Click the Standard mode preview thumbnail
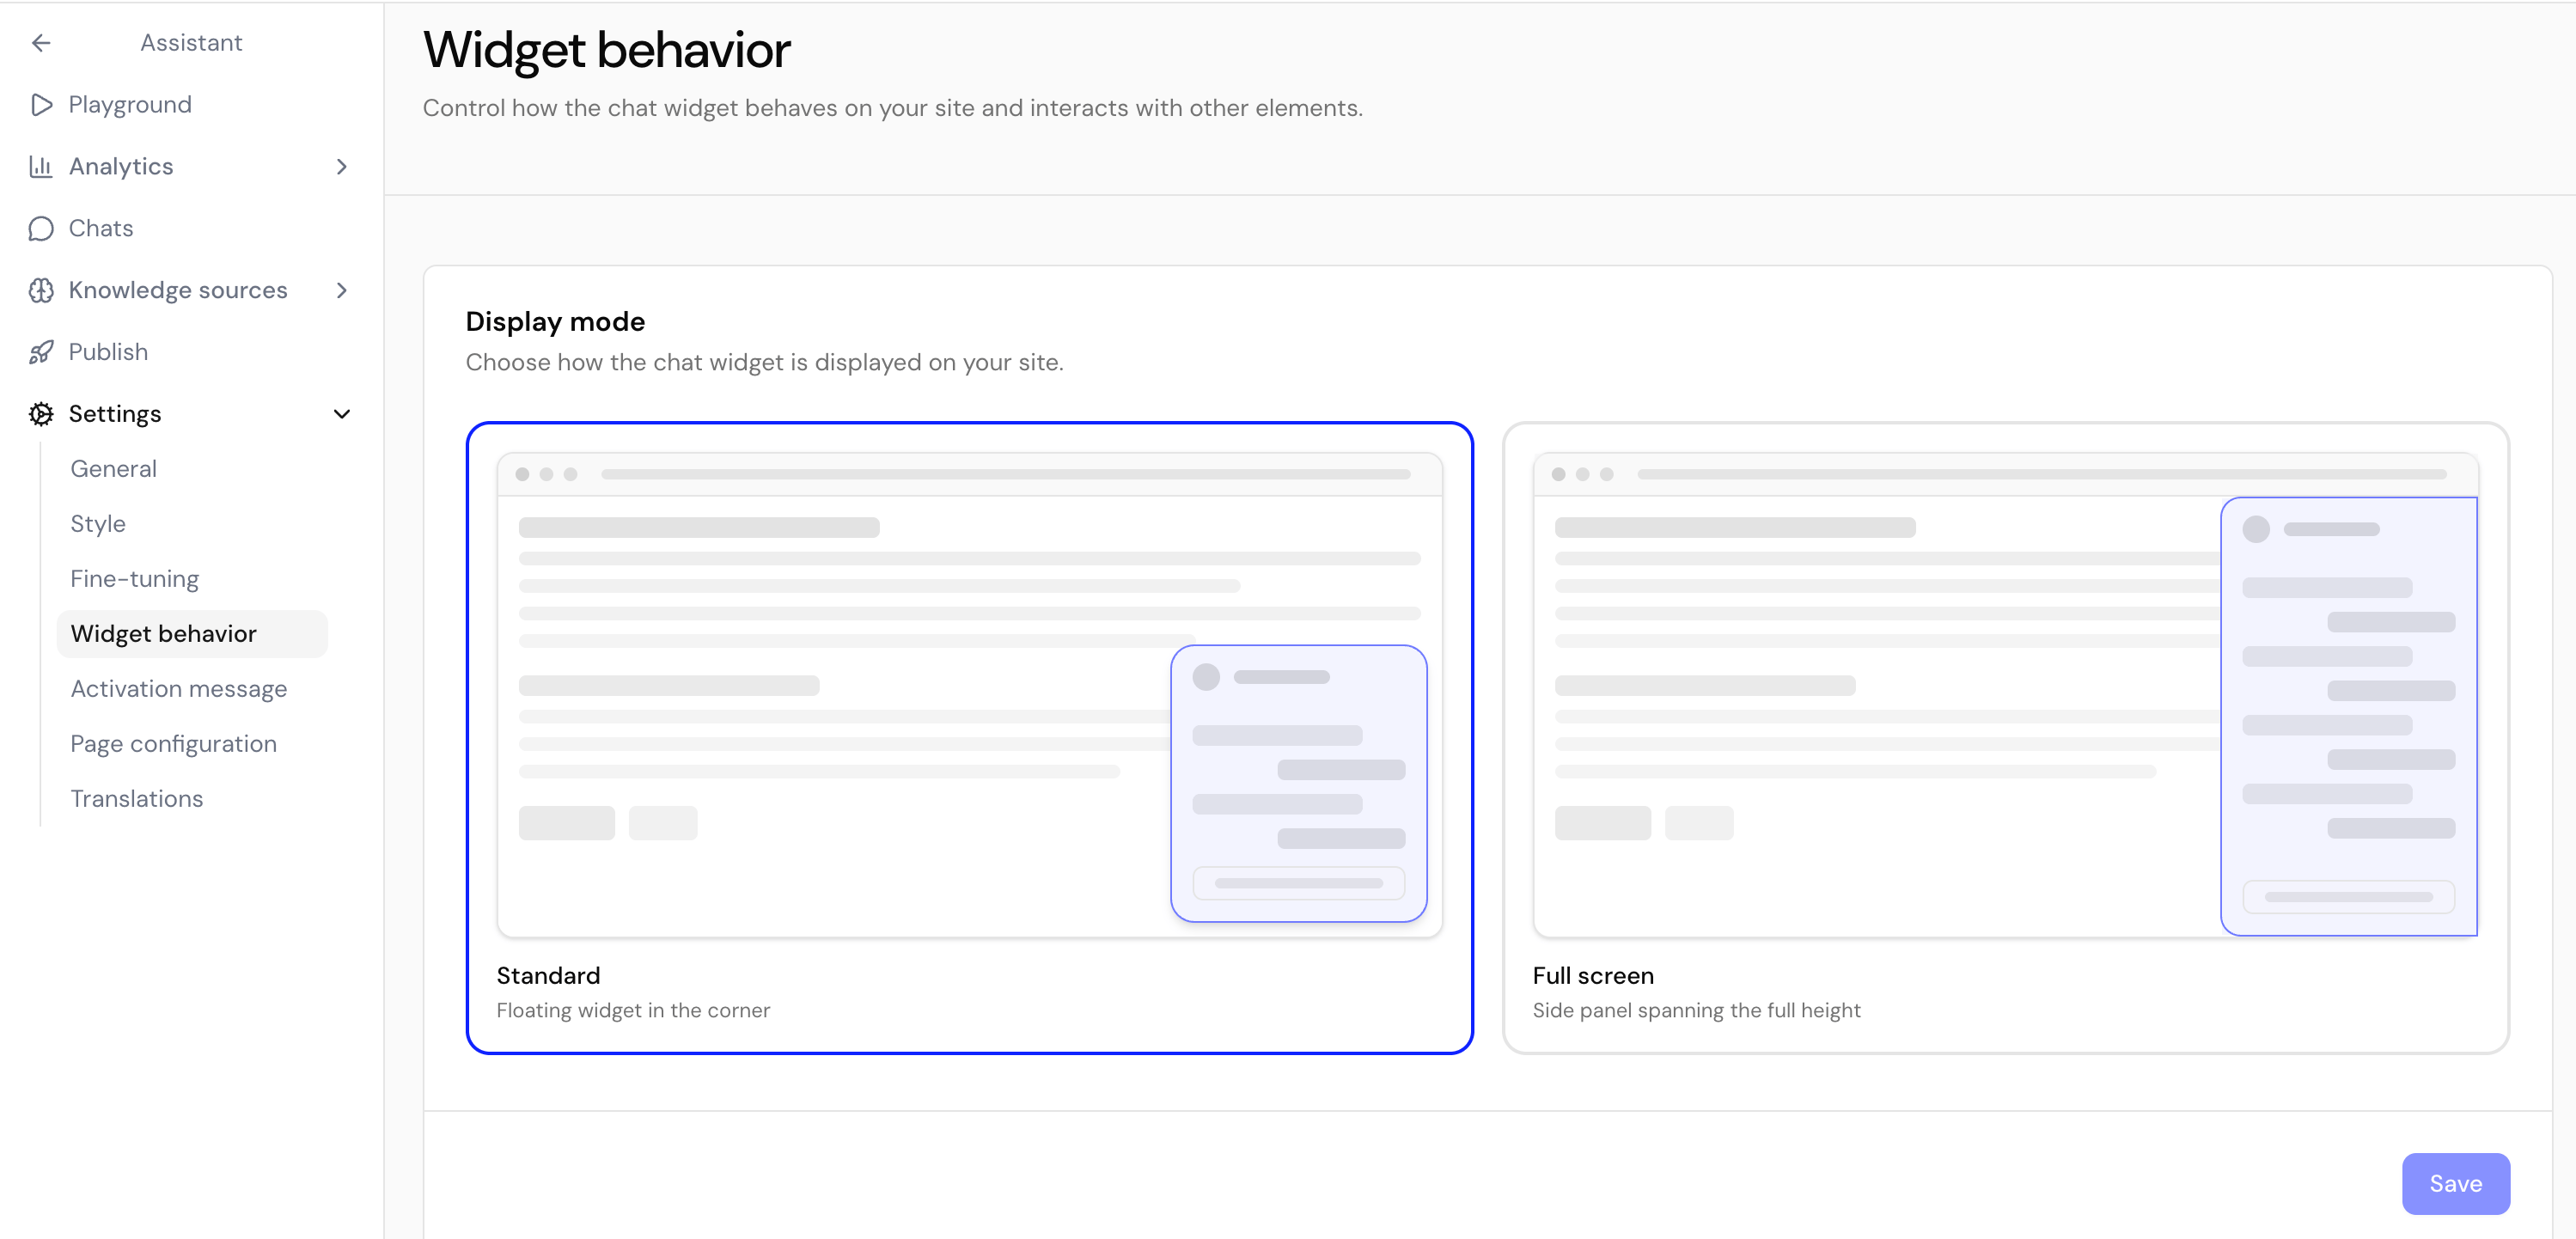2576x1239 pixels. 969,695
